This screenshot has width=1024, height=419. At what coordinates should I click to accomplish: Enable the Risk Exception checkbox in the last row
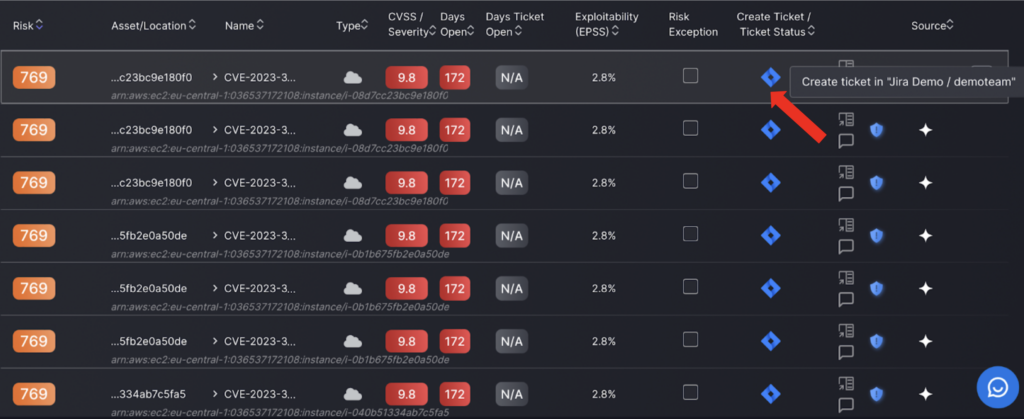click(690, 392)
